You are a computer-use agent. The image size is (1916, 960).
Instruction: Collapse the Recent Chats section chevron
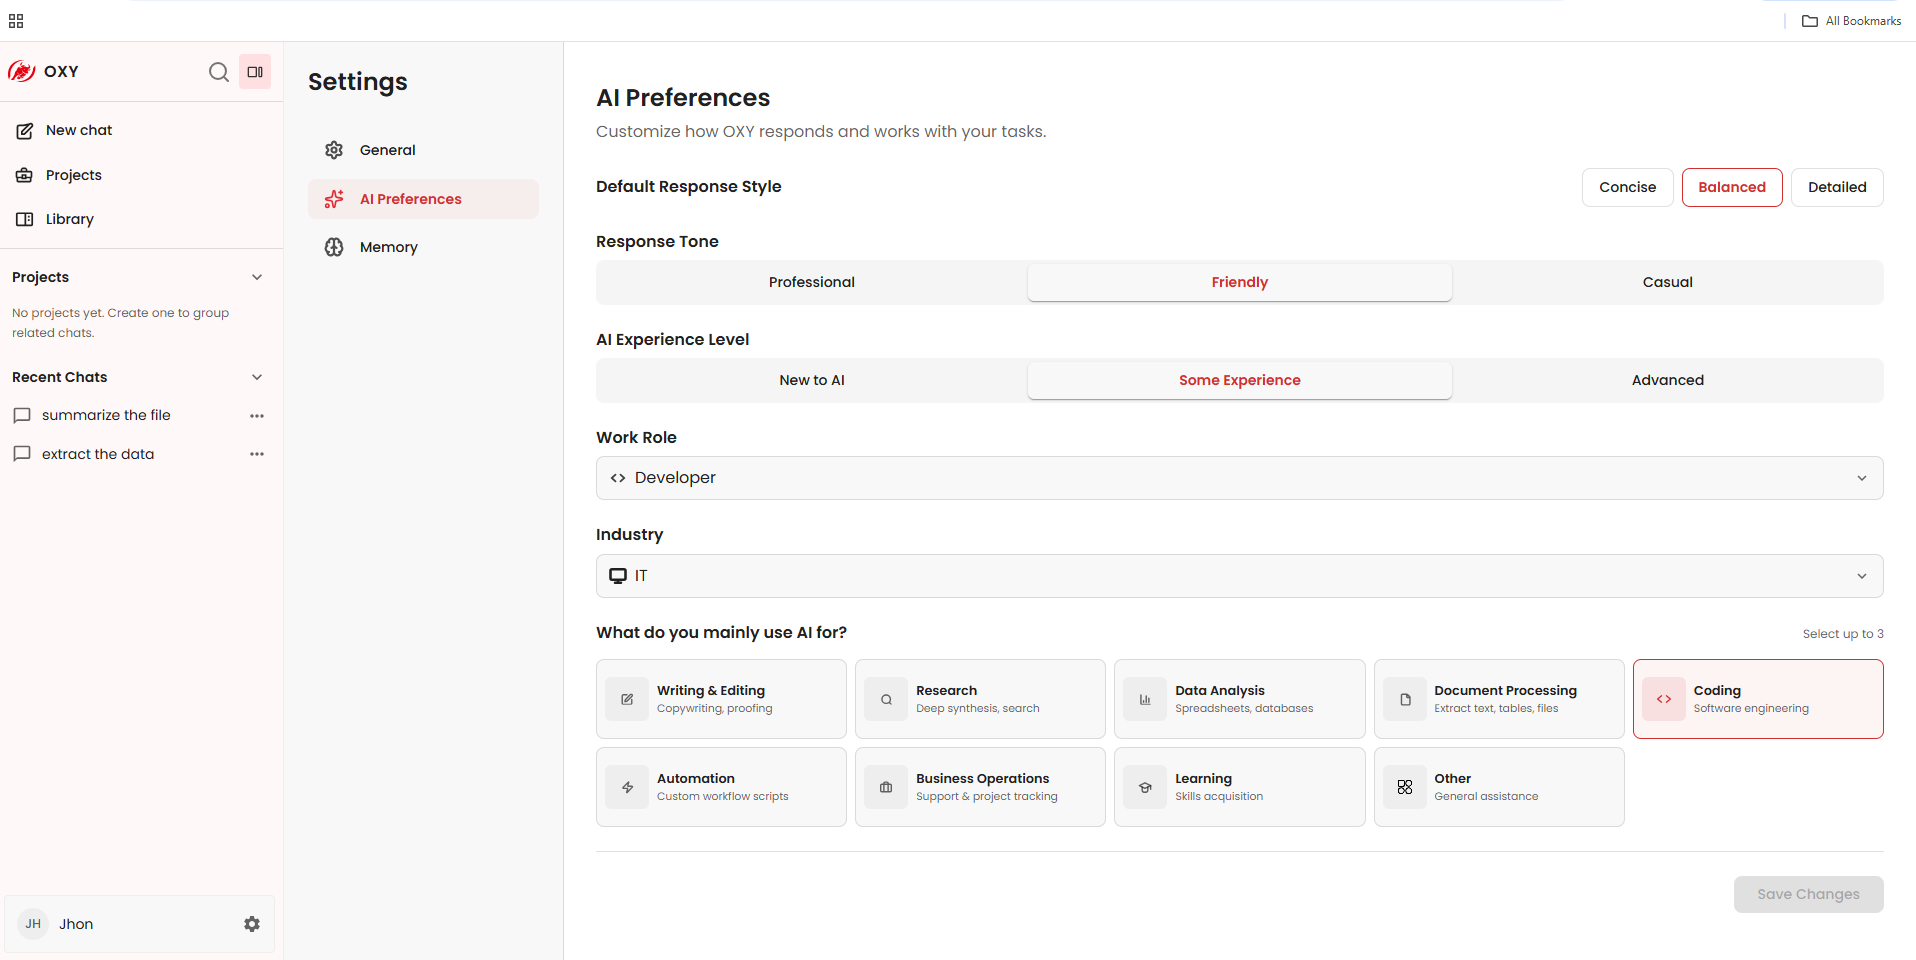pos(257,377)
